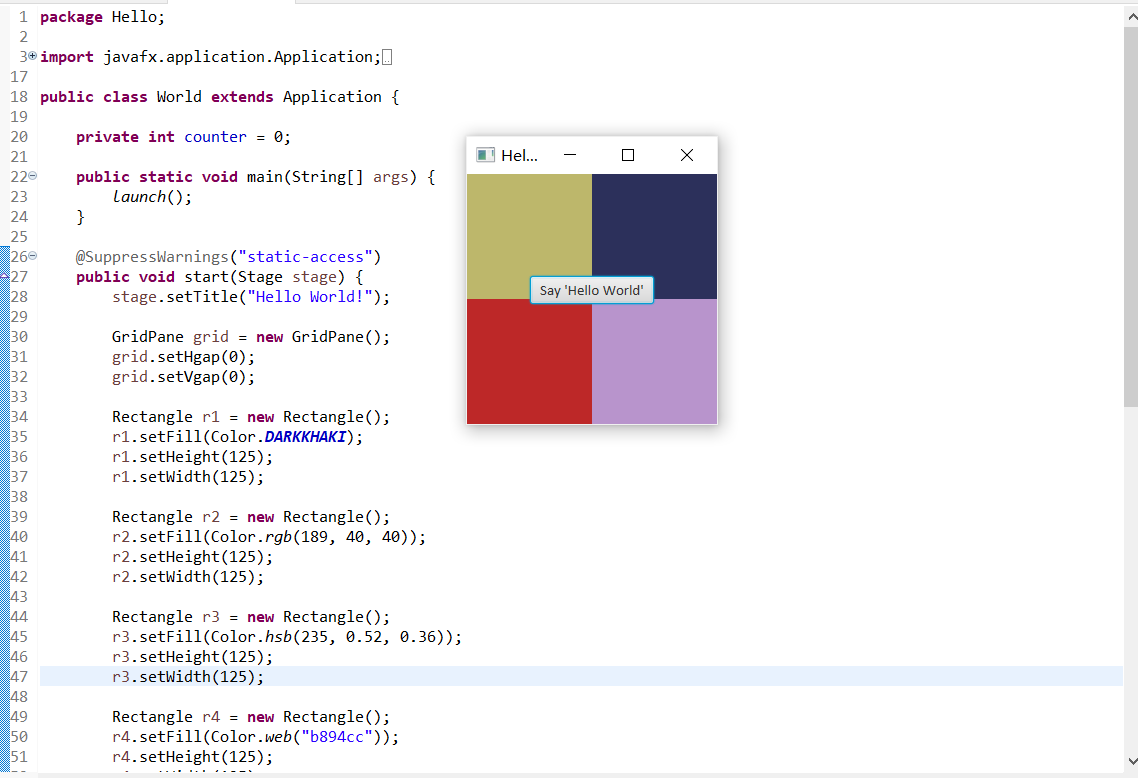This screenshot has width=1138, height=778.
Task: Click 'r4.setHeight(125);' on line 51
Action: click(192, 757)
